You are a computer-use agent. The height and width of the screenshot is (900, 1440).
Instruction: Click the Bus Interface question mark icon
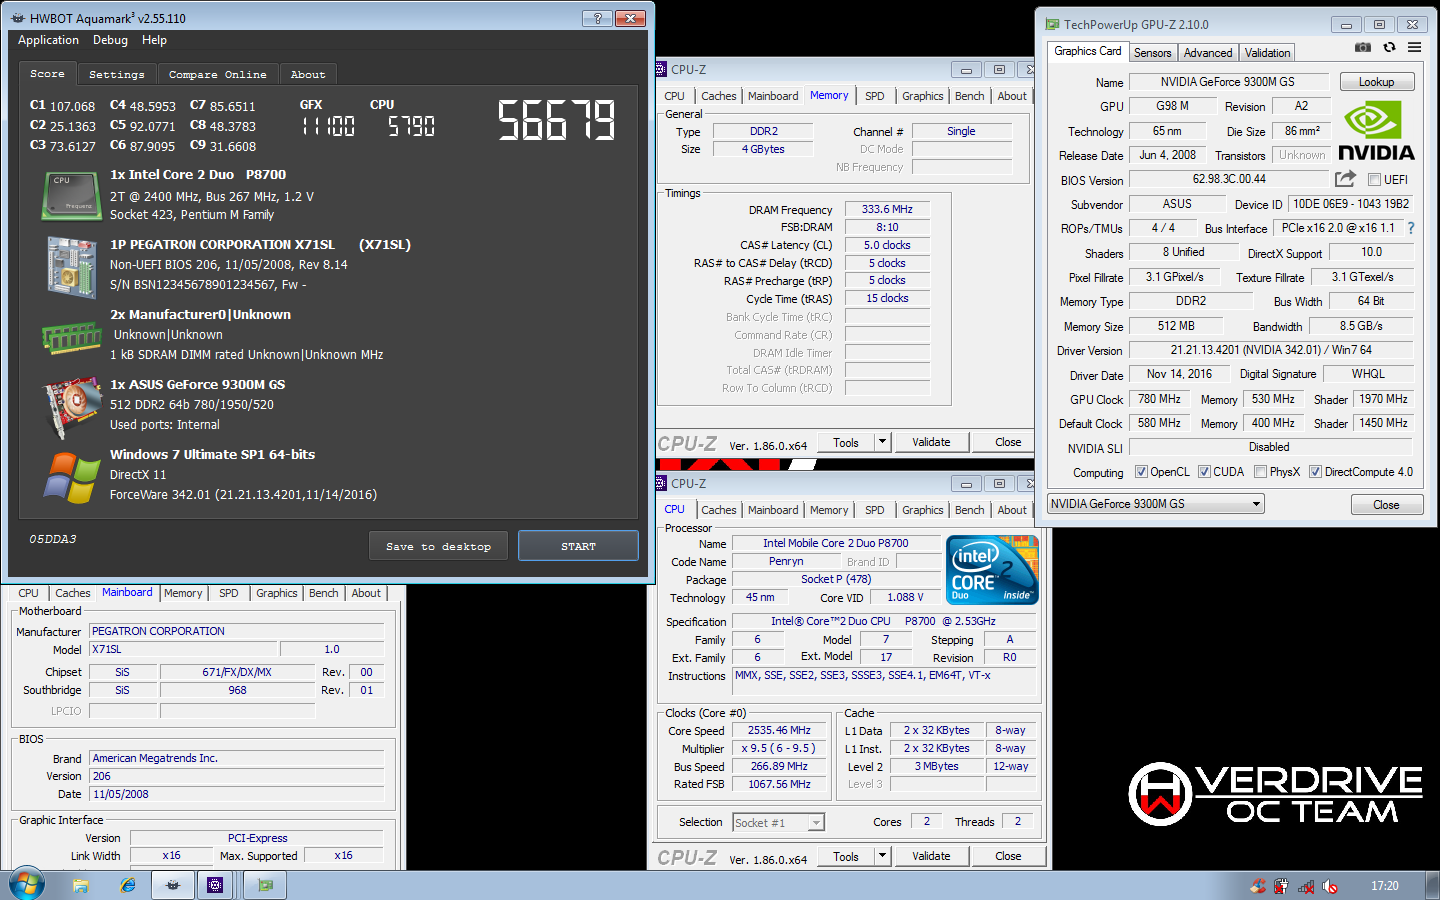[x=1411, y=228]
